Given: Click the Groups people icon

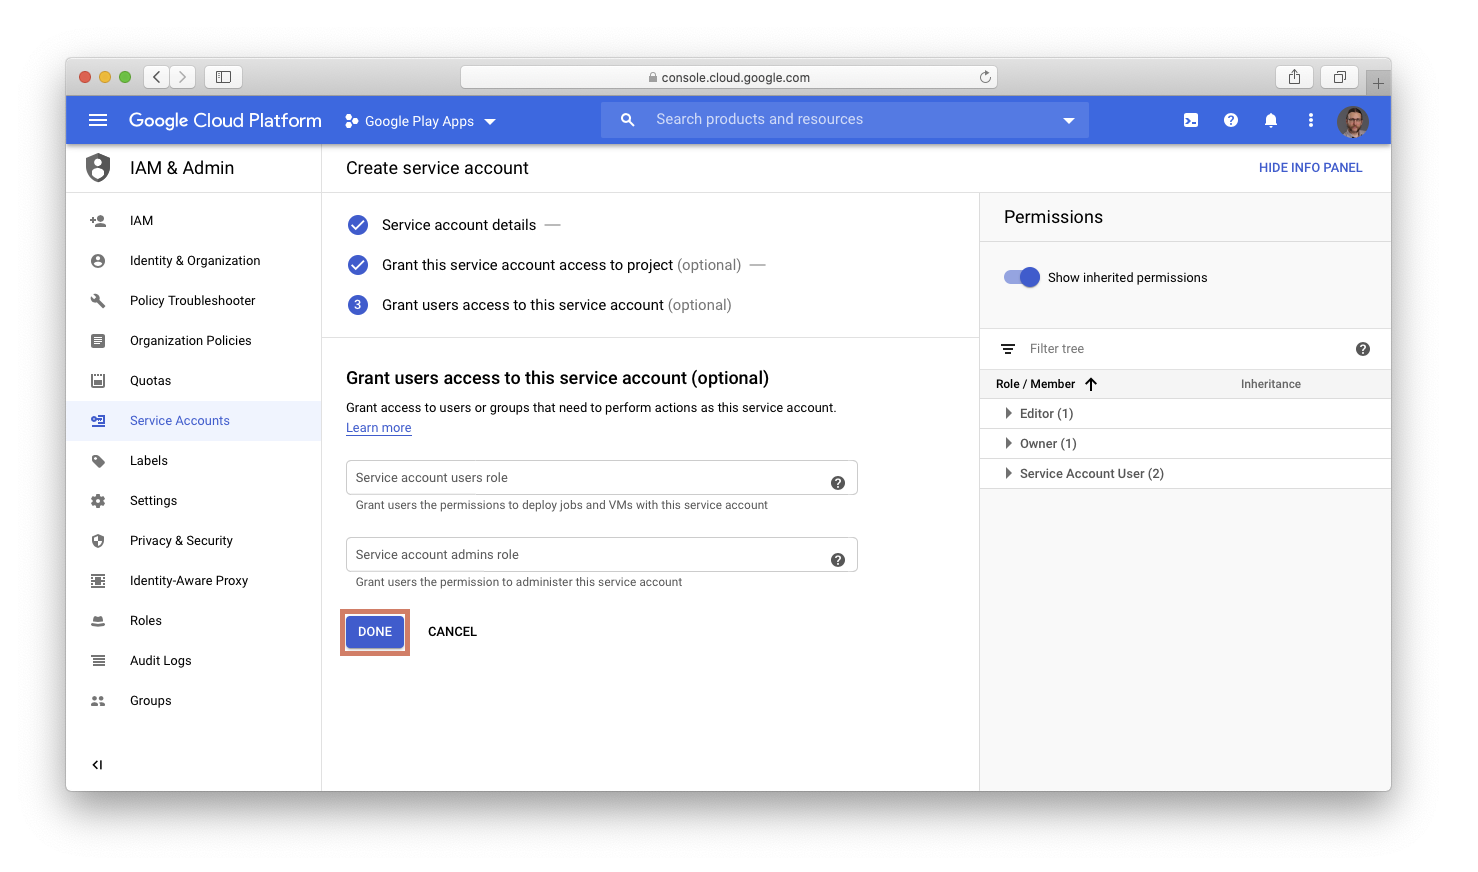Looking at the screenshot, I should coord(98,701).
